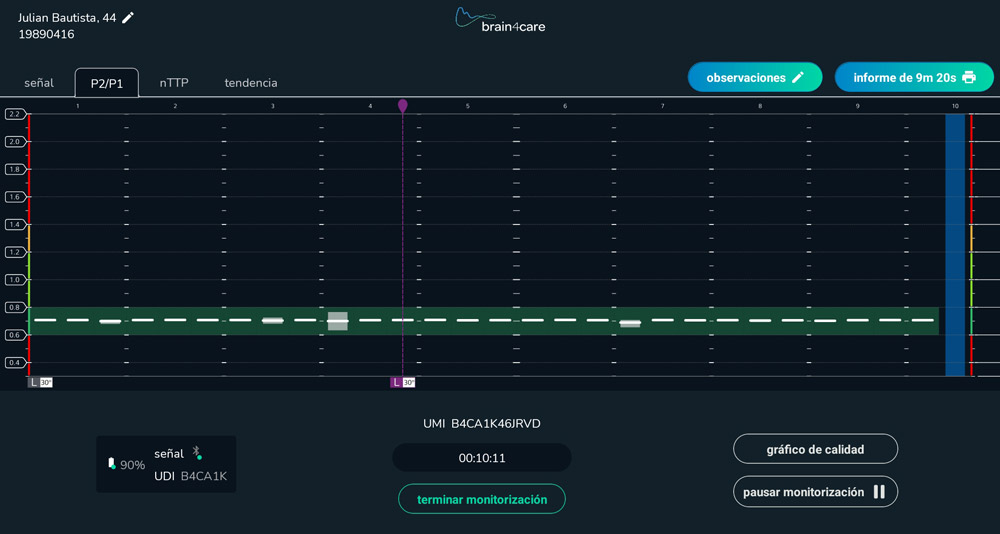Click the UDI B4CA1K device label
Viewport: 1000px width, 534px height.
[190, 476]
